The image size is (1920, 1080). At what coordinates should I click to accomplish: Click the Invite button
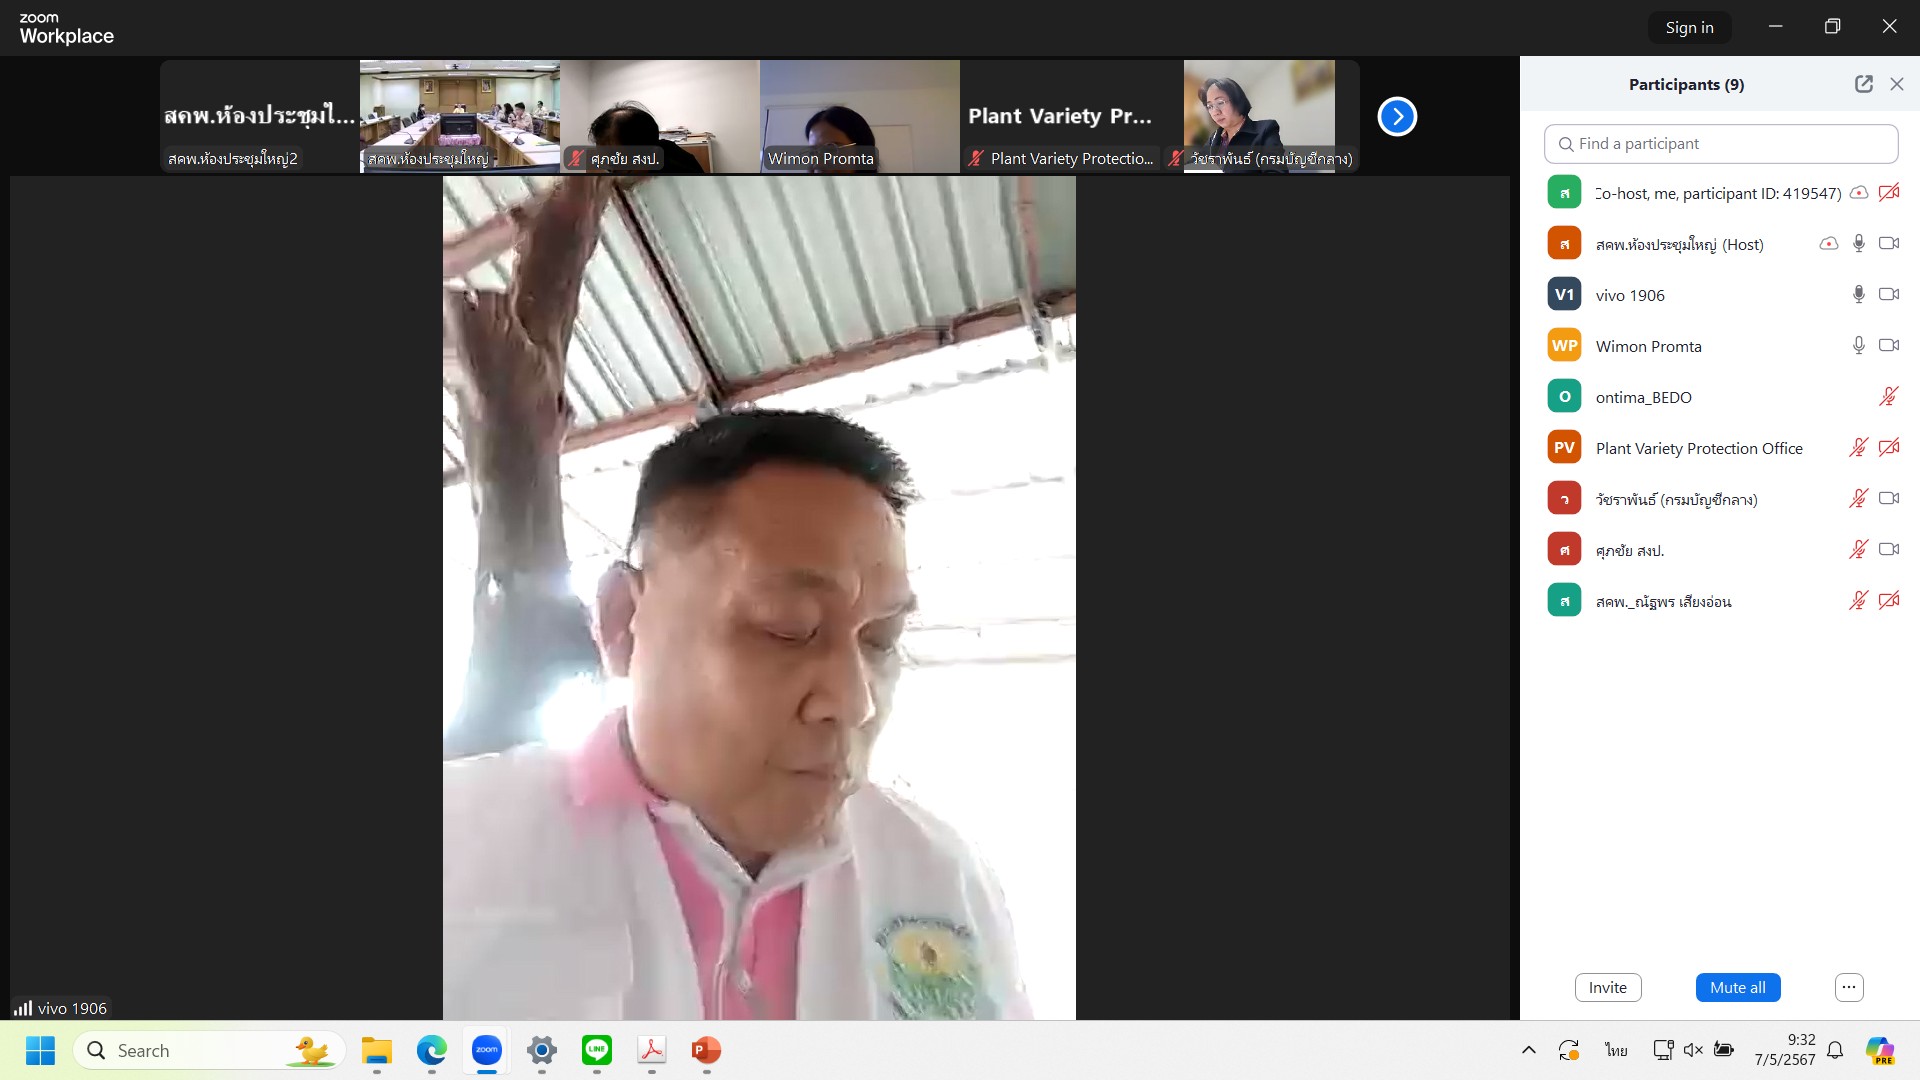(1608, 988)
